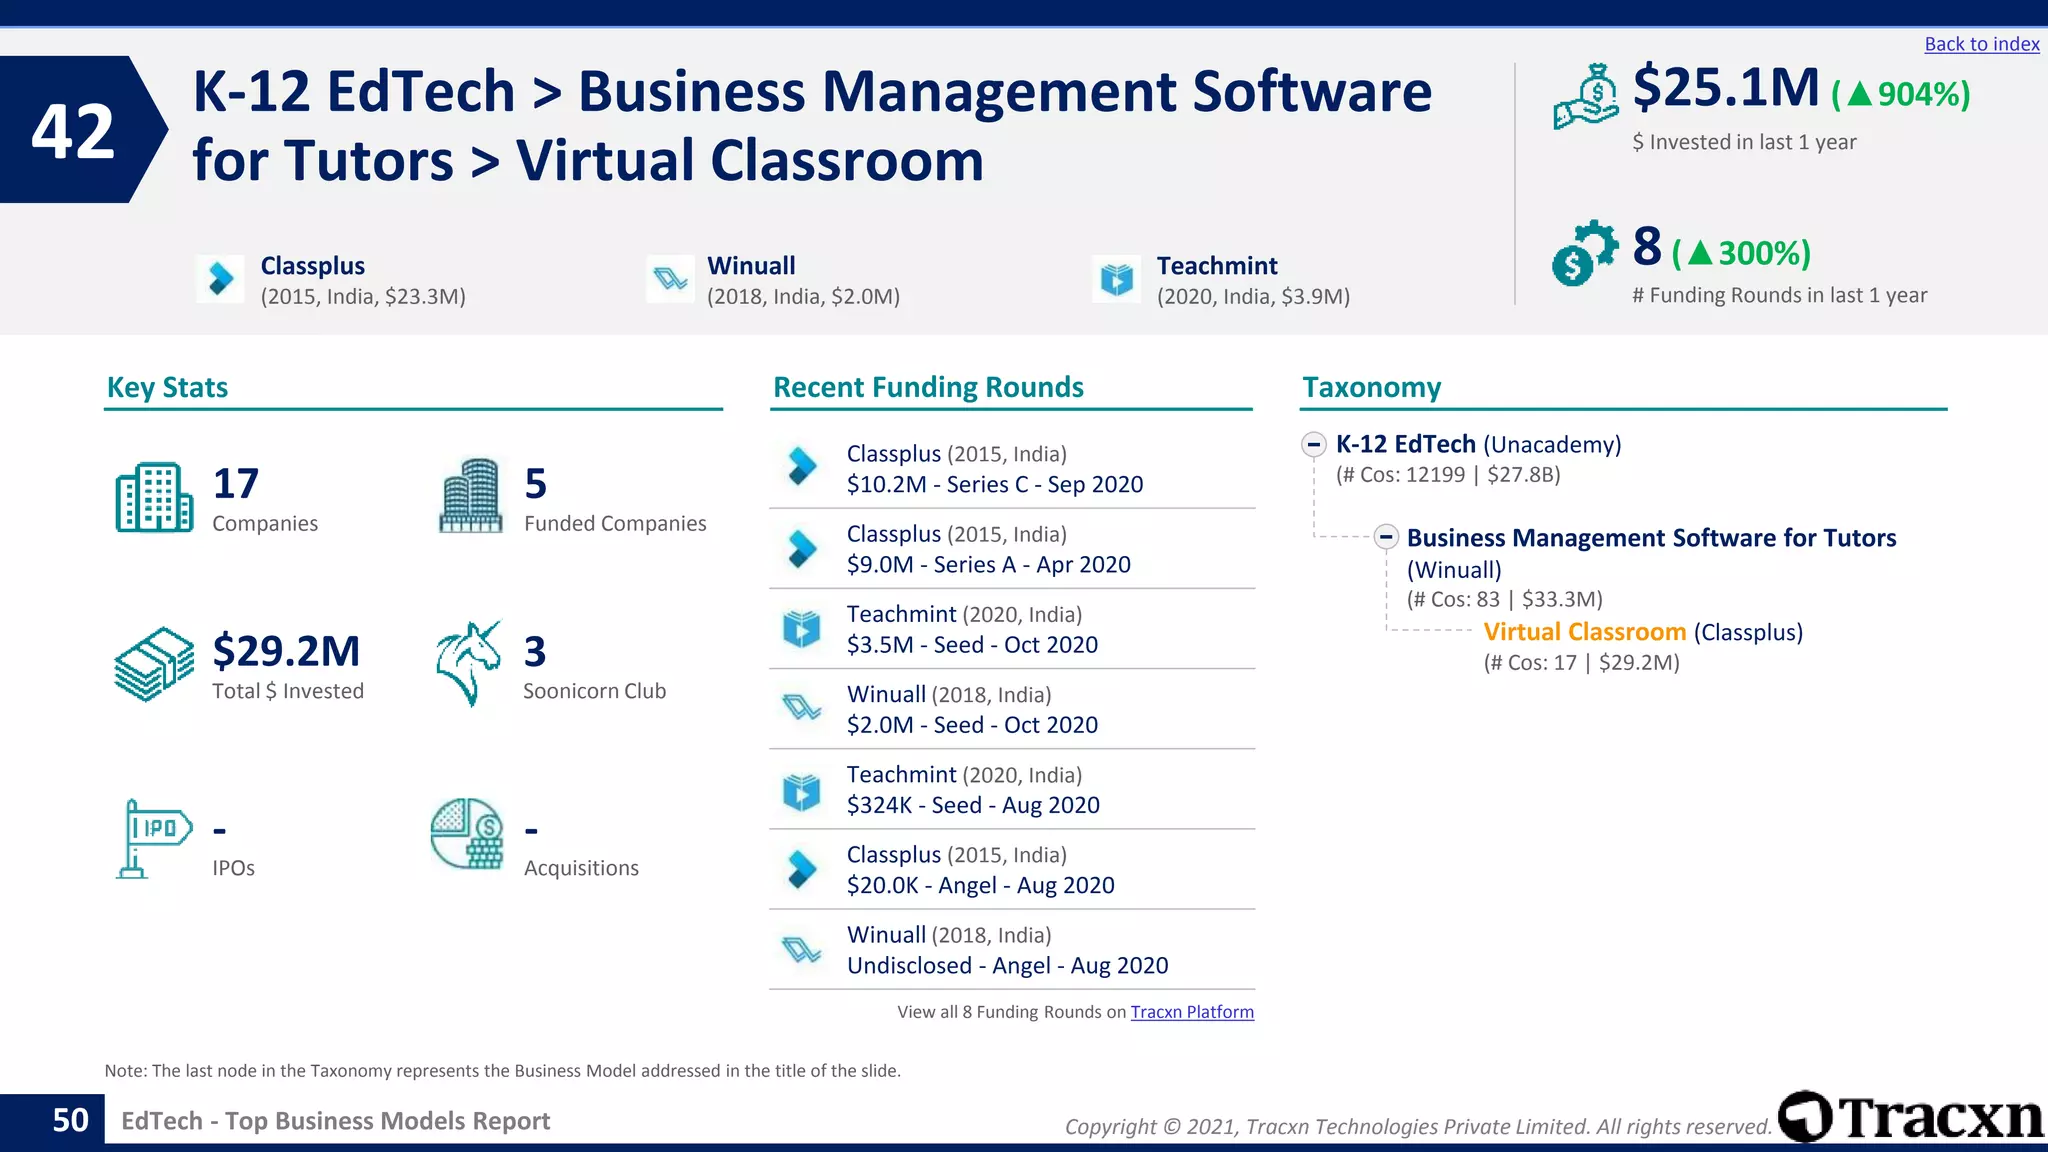
Task: Click '(# Cos: 83 | $33.3M)' text
Action: [1505, 599]
